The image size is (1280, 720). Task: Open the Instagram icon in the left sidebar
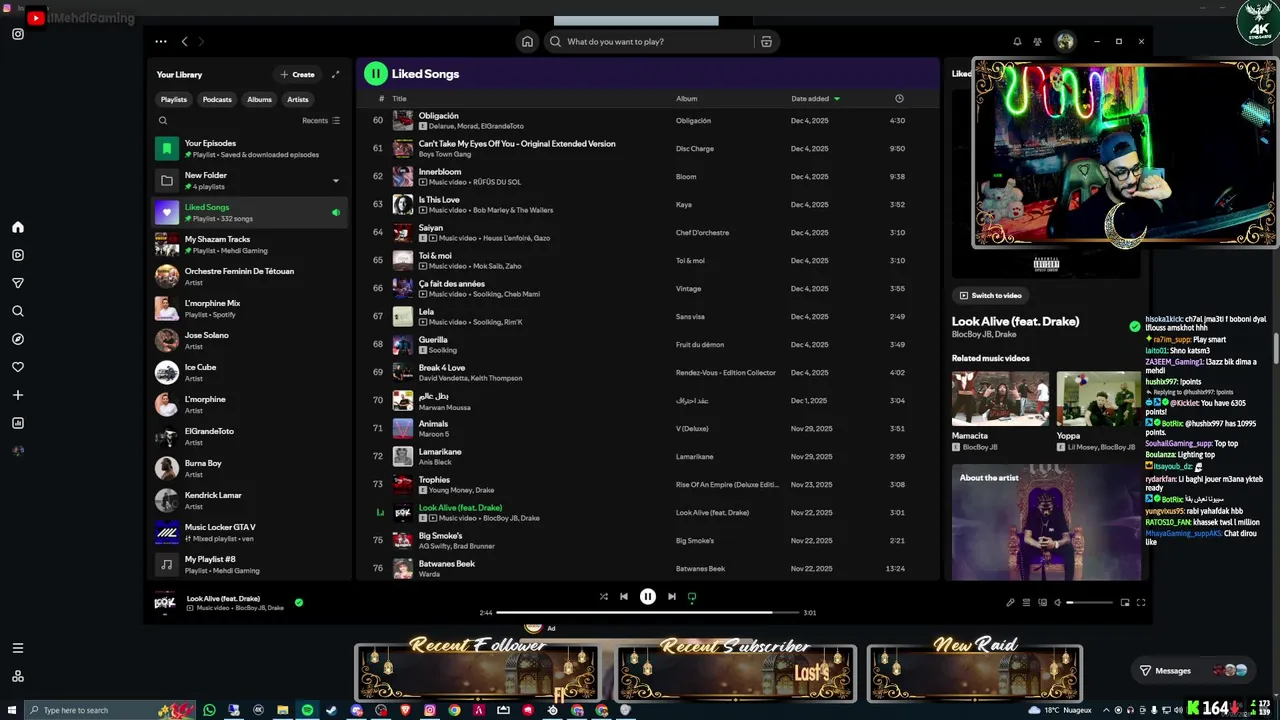[18, 34]
